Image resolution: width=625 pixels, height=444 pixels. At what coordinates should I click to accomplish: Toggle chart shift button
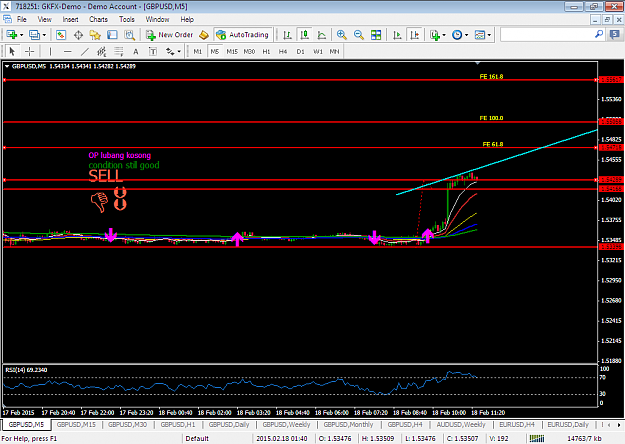pyautogui.click(x=415, y=35)
